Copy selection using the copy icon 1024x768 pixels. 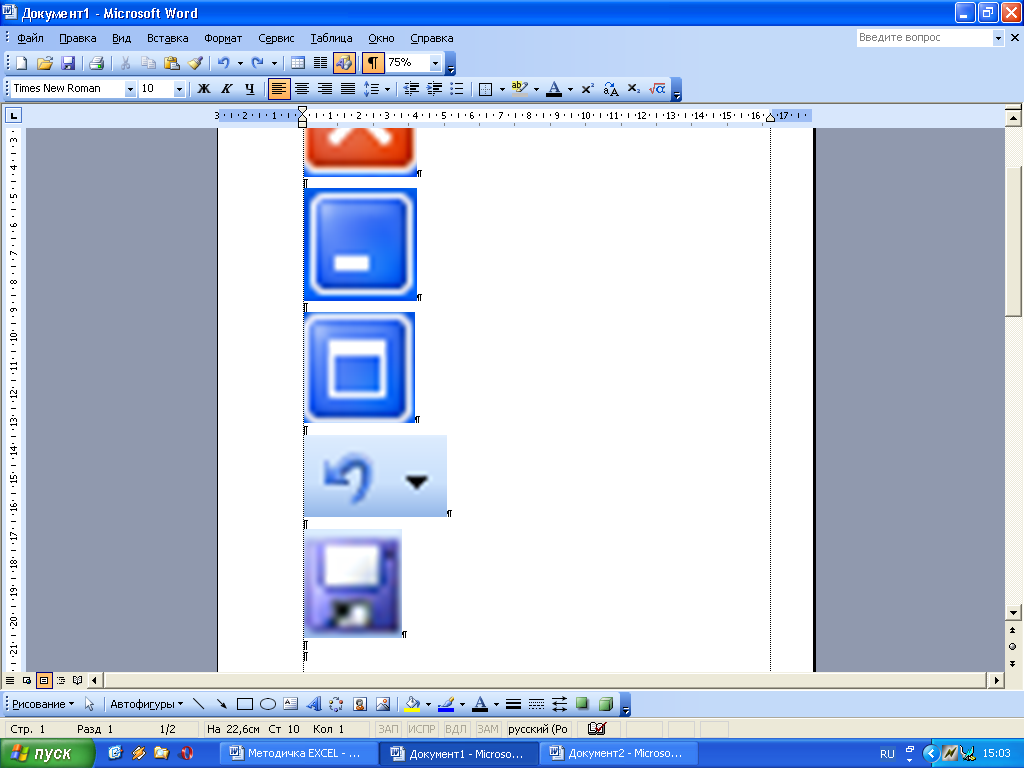point(148,63)
